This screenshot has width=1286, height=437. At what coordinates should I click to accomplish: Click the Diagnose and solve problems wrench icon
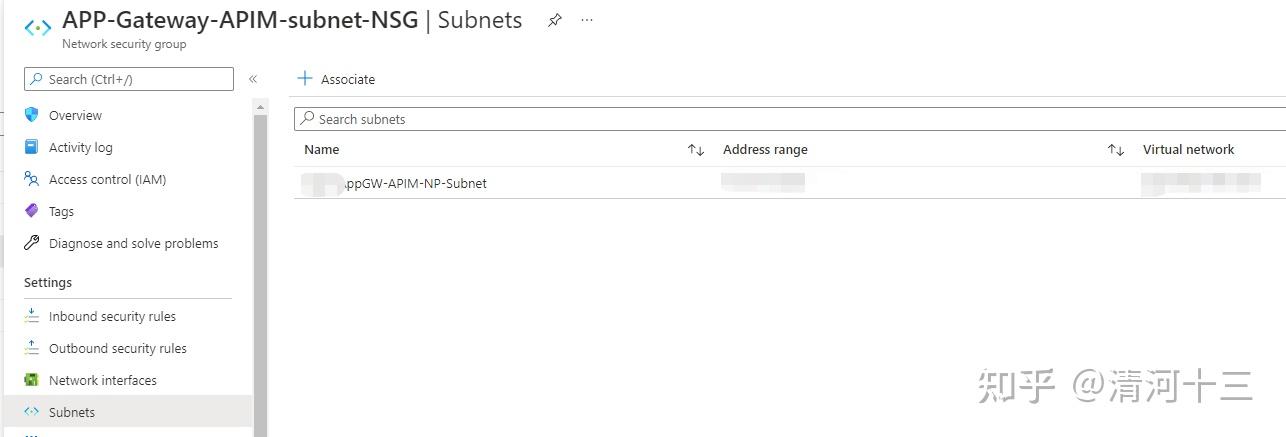32,243
